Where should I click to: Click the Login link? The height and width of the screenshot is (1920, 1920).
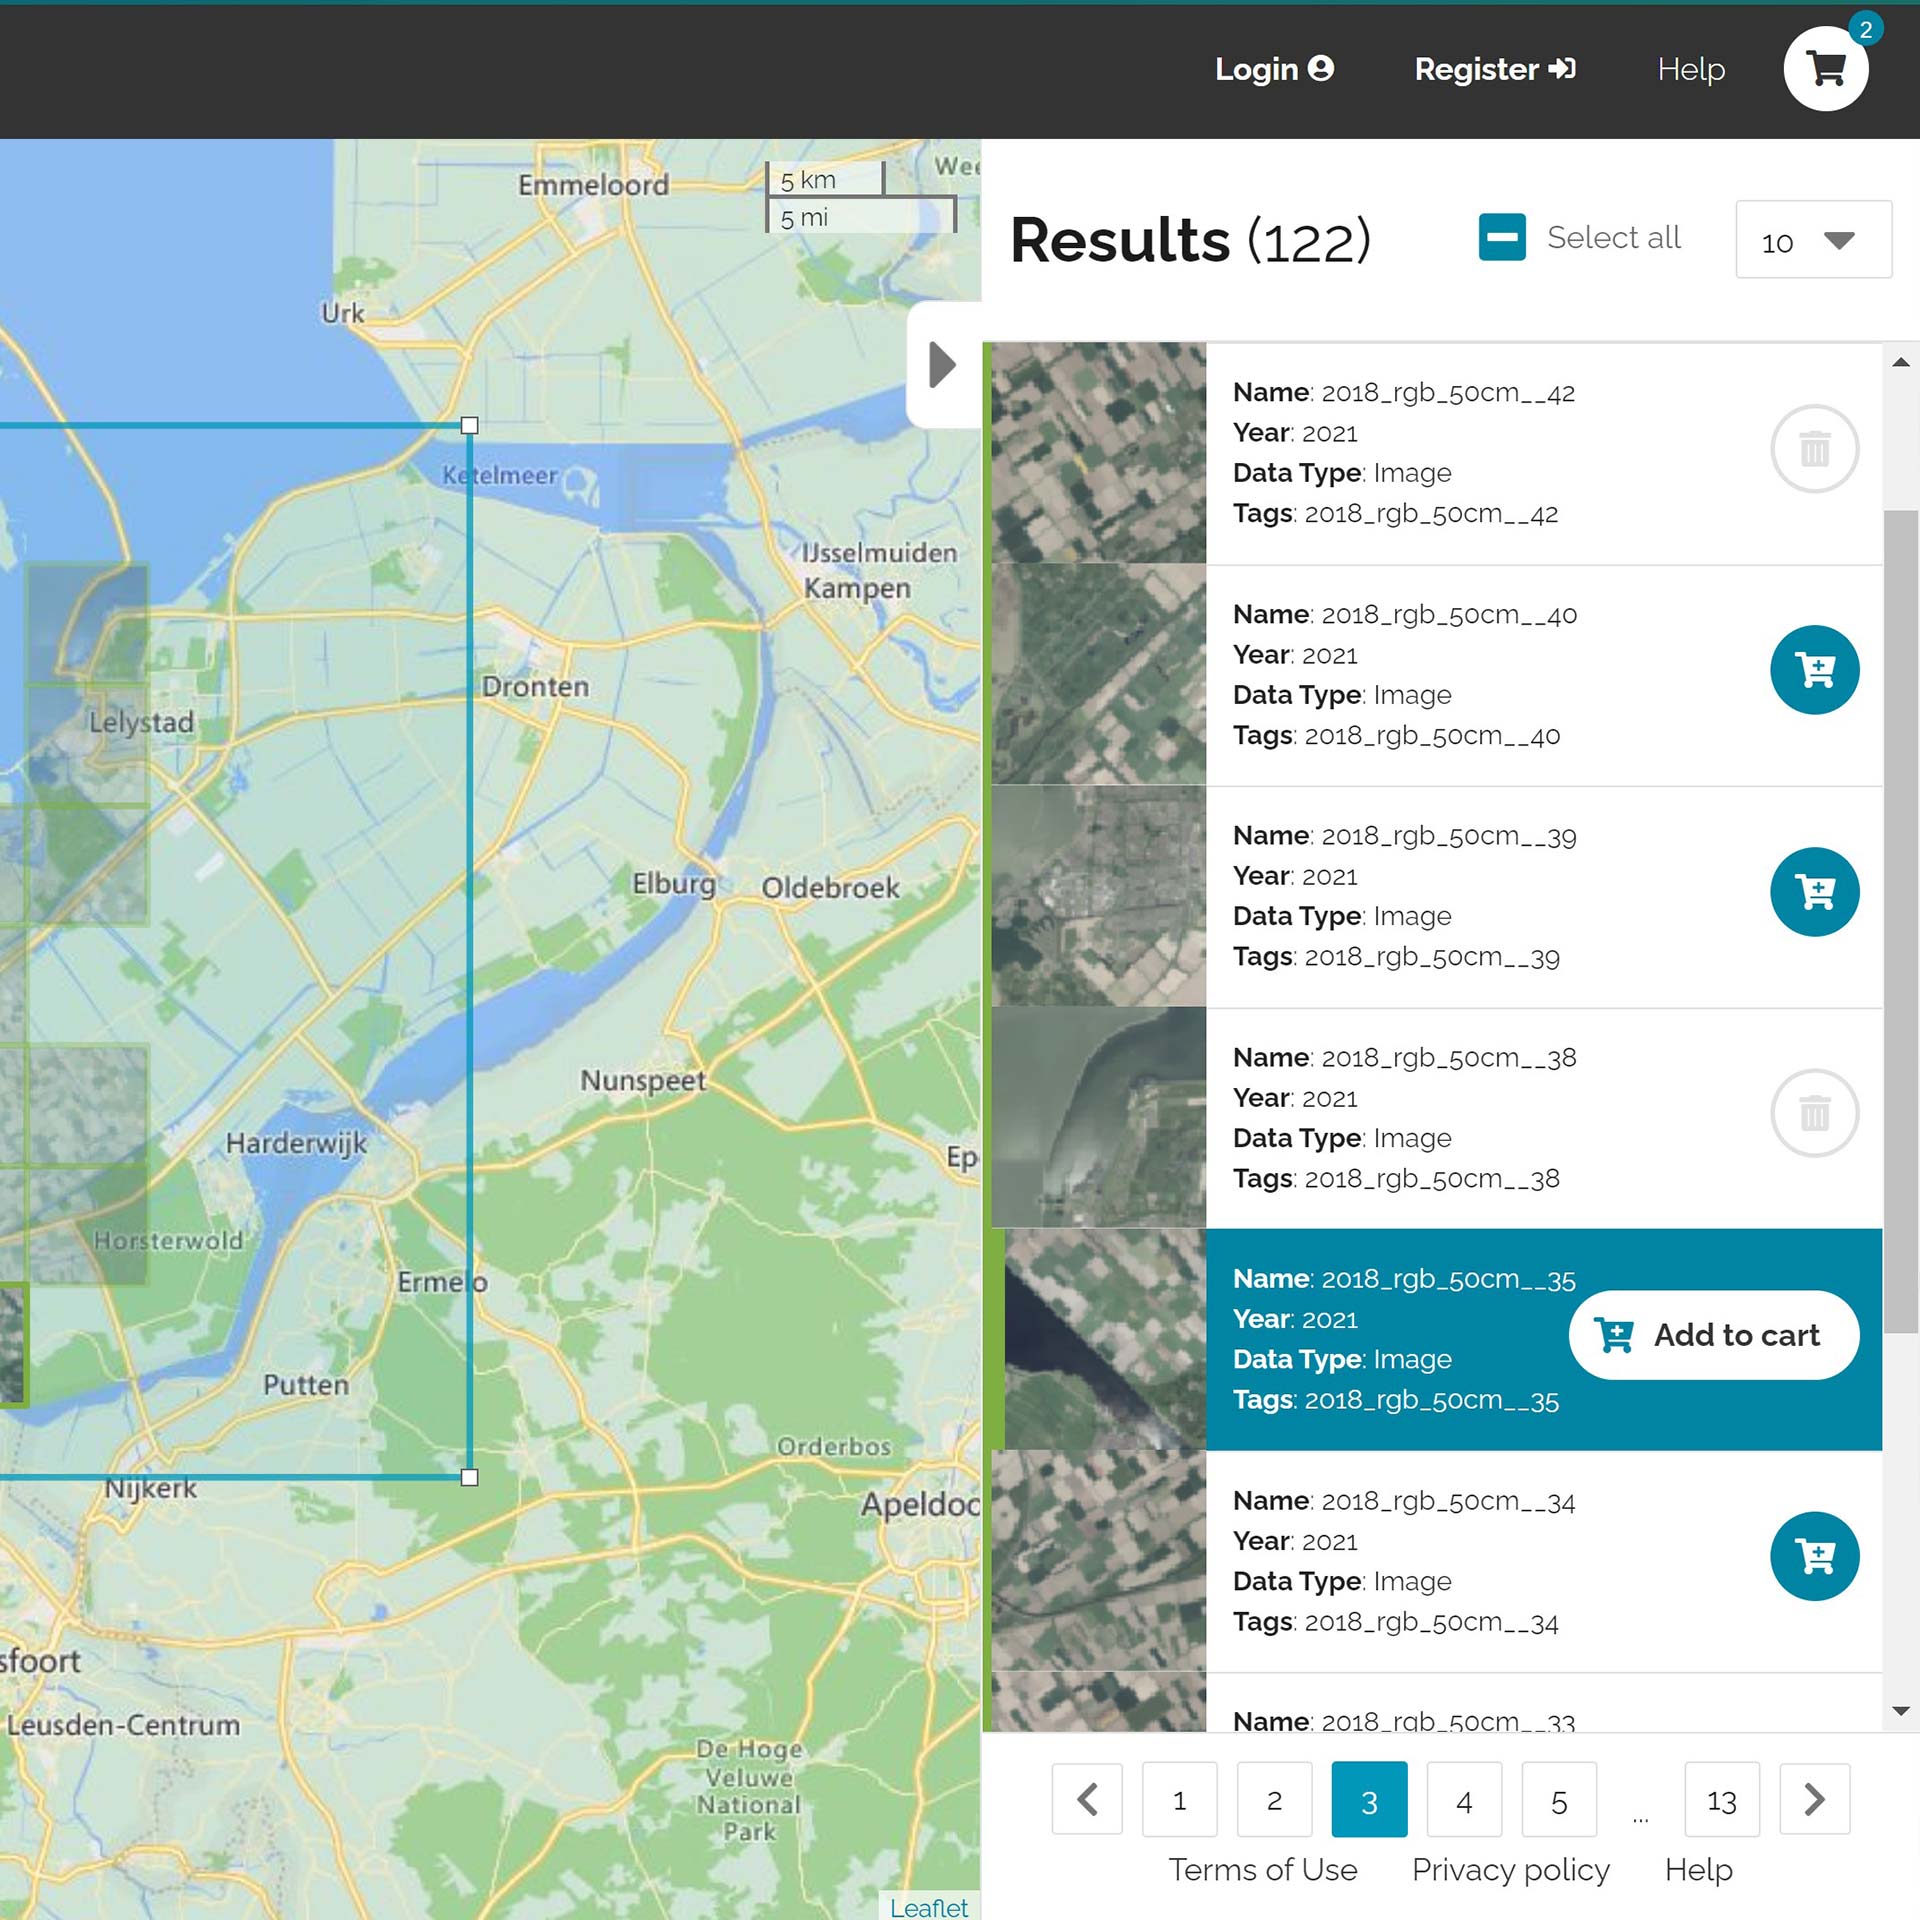[1273, 69]
